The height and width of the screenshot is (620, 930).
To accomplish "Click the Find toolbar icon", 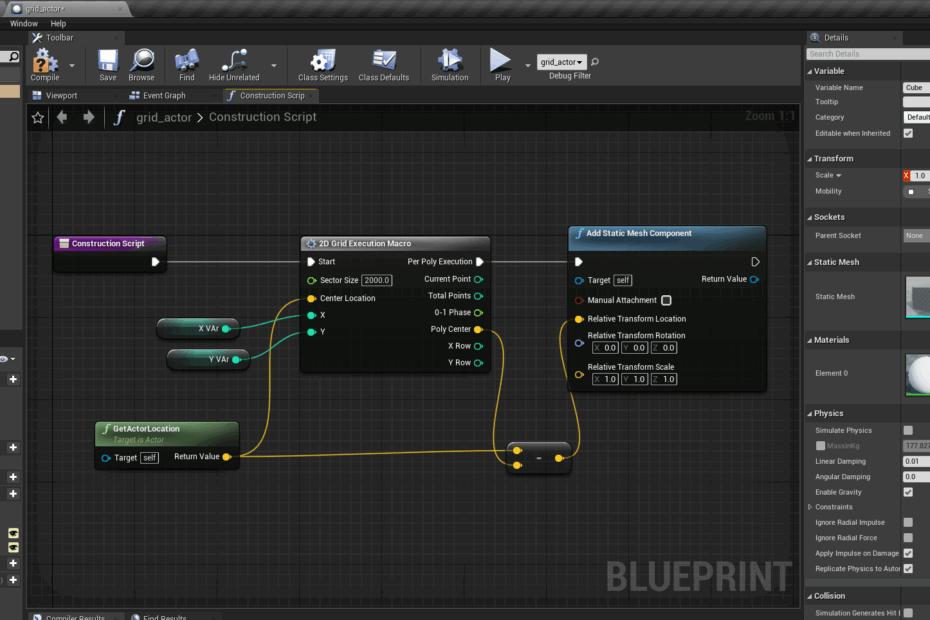I will click(187, 65).
